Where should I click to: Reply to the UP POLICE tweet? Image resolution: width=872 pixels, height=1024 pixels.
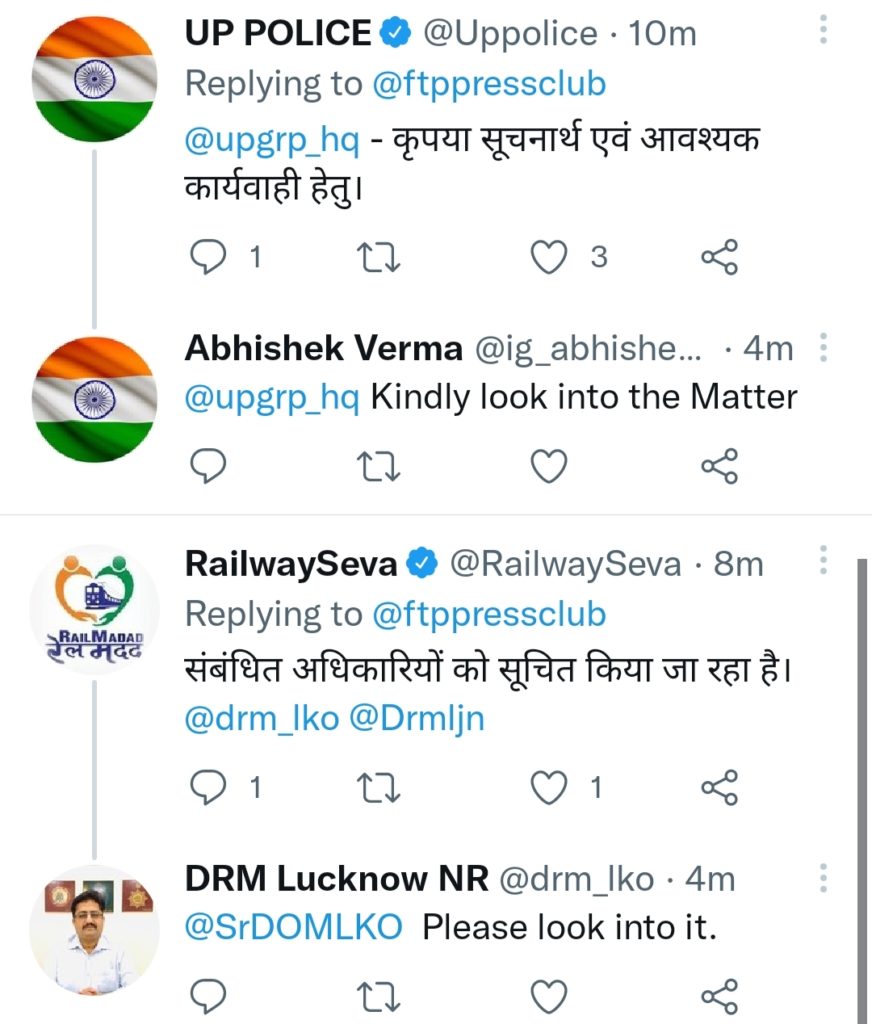(x=209, y=258)
